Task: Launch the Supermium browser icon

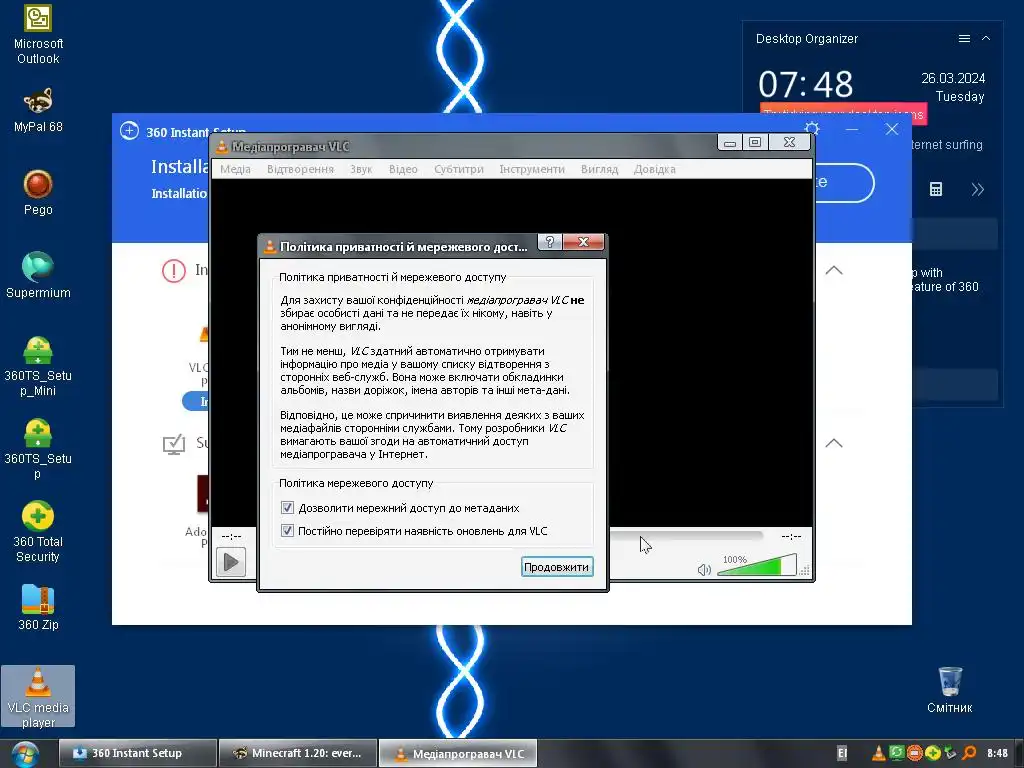Action: pos(38,275)
